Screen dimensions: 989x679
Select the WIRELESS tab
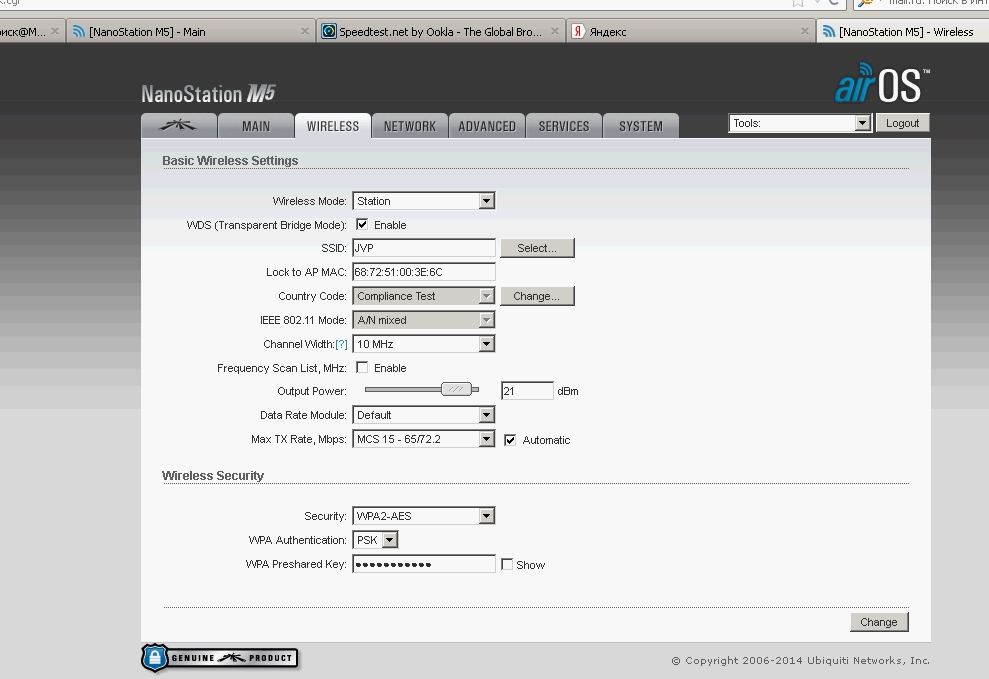pos(332,125)
